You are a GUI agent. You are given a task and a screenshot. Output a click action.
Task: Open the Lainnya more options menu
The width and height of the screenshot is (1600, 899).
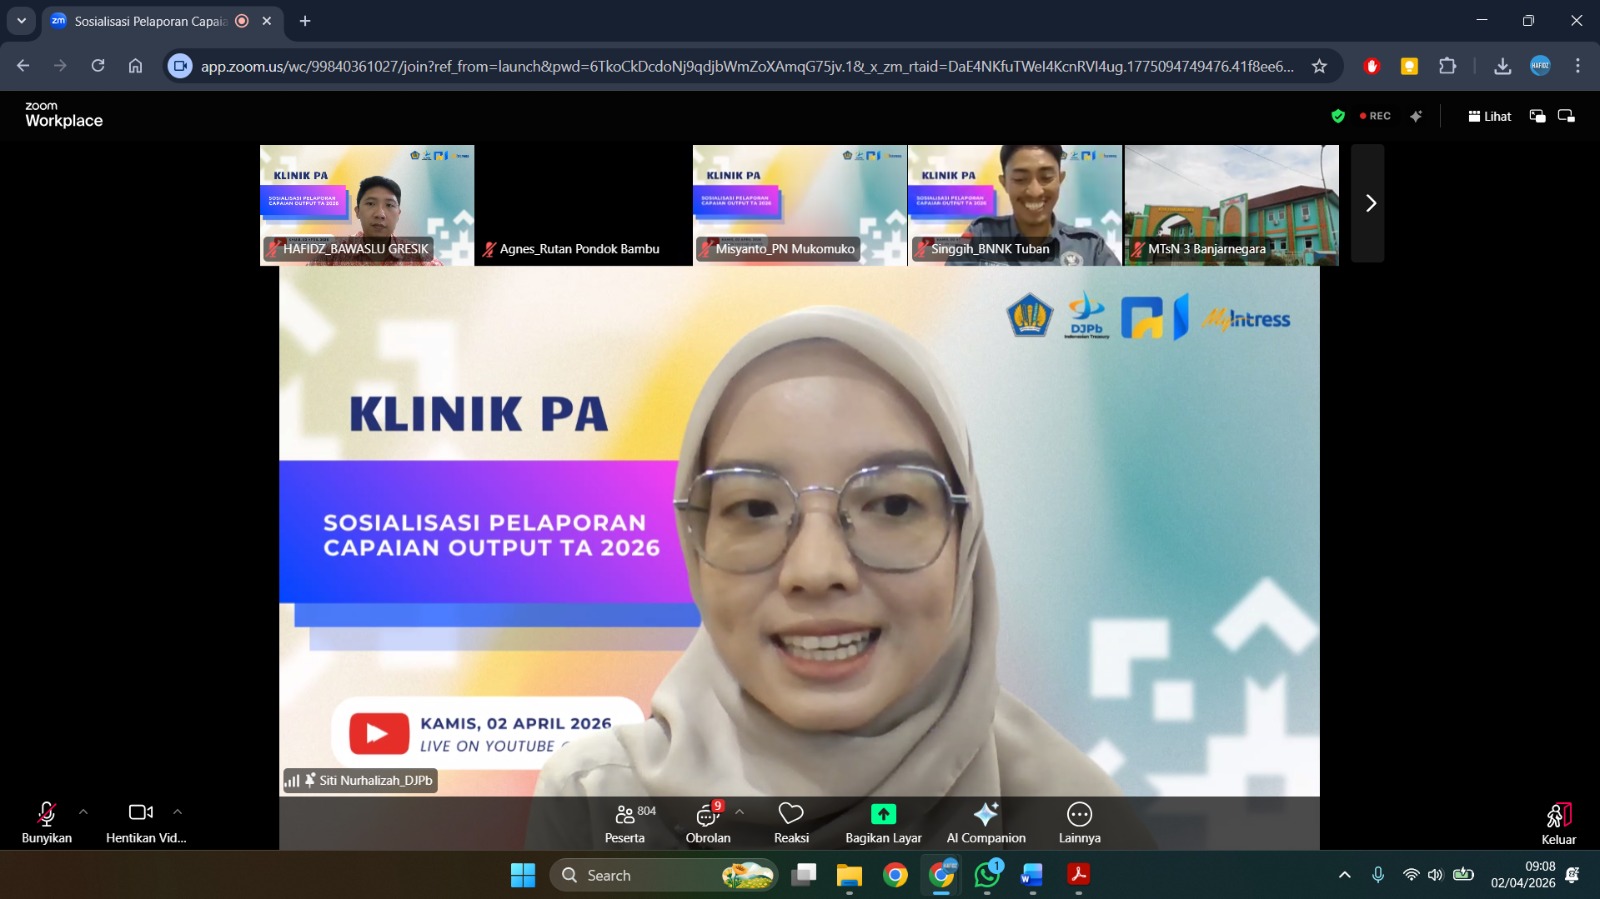click(1079, 823)
